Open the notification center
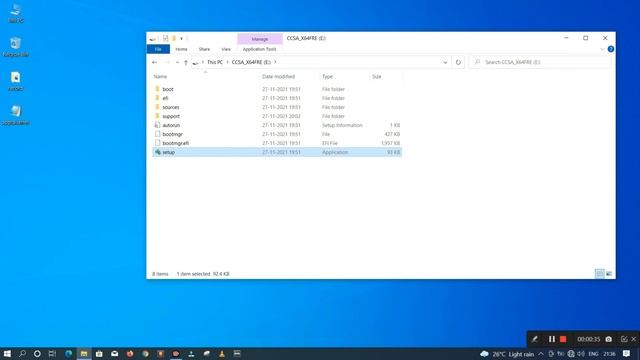The height and width of the screenshot is (360, 640). (627, 353)
